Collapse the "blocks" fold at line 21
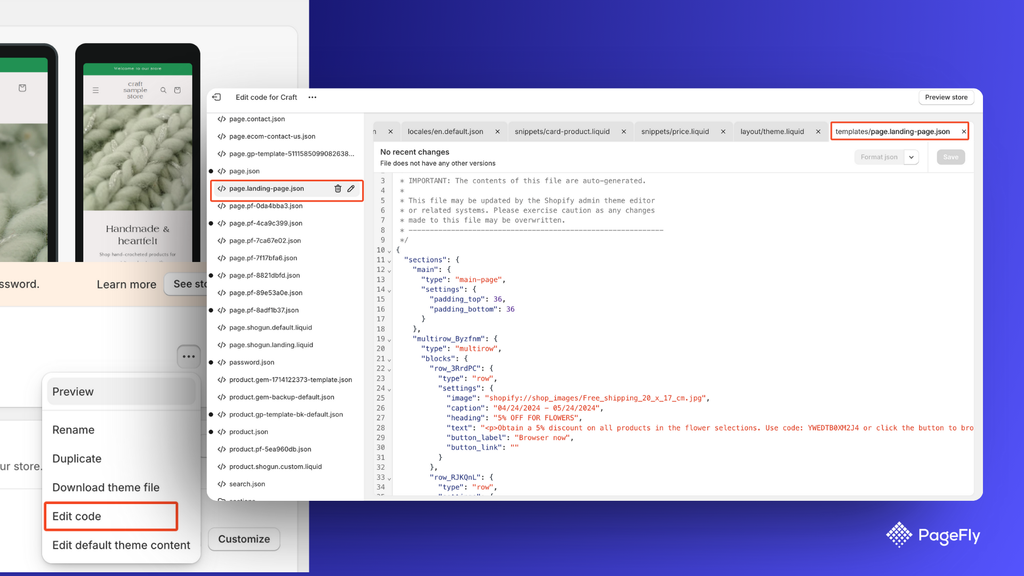The image size is (1024, 576). (390, 359)
